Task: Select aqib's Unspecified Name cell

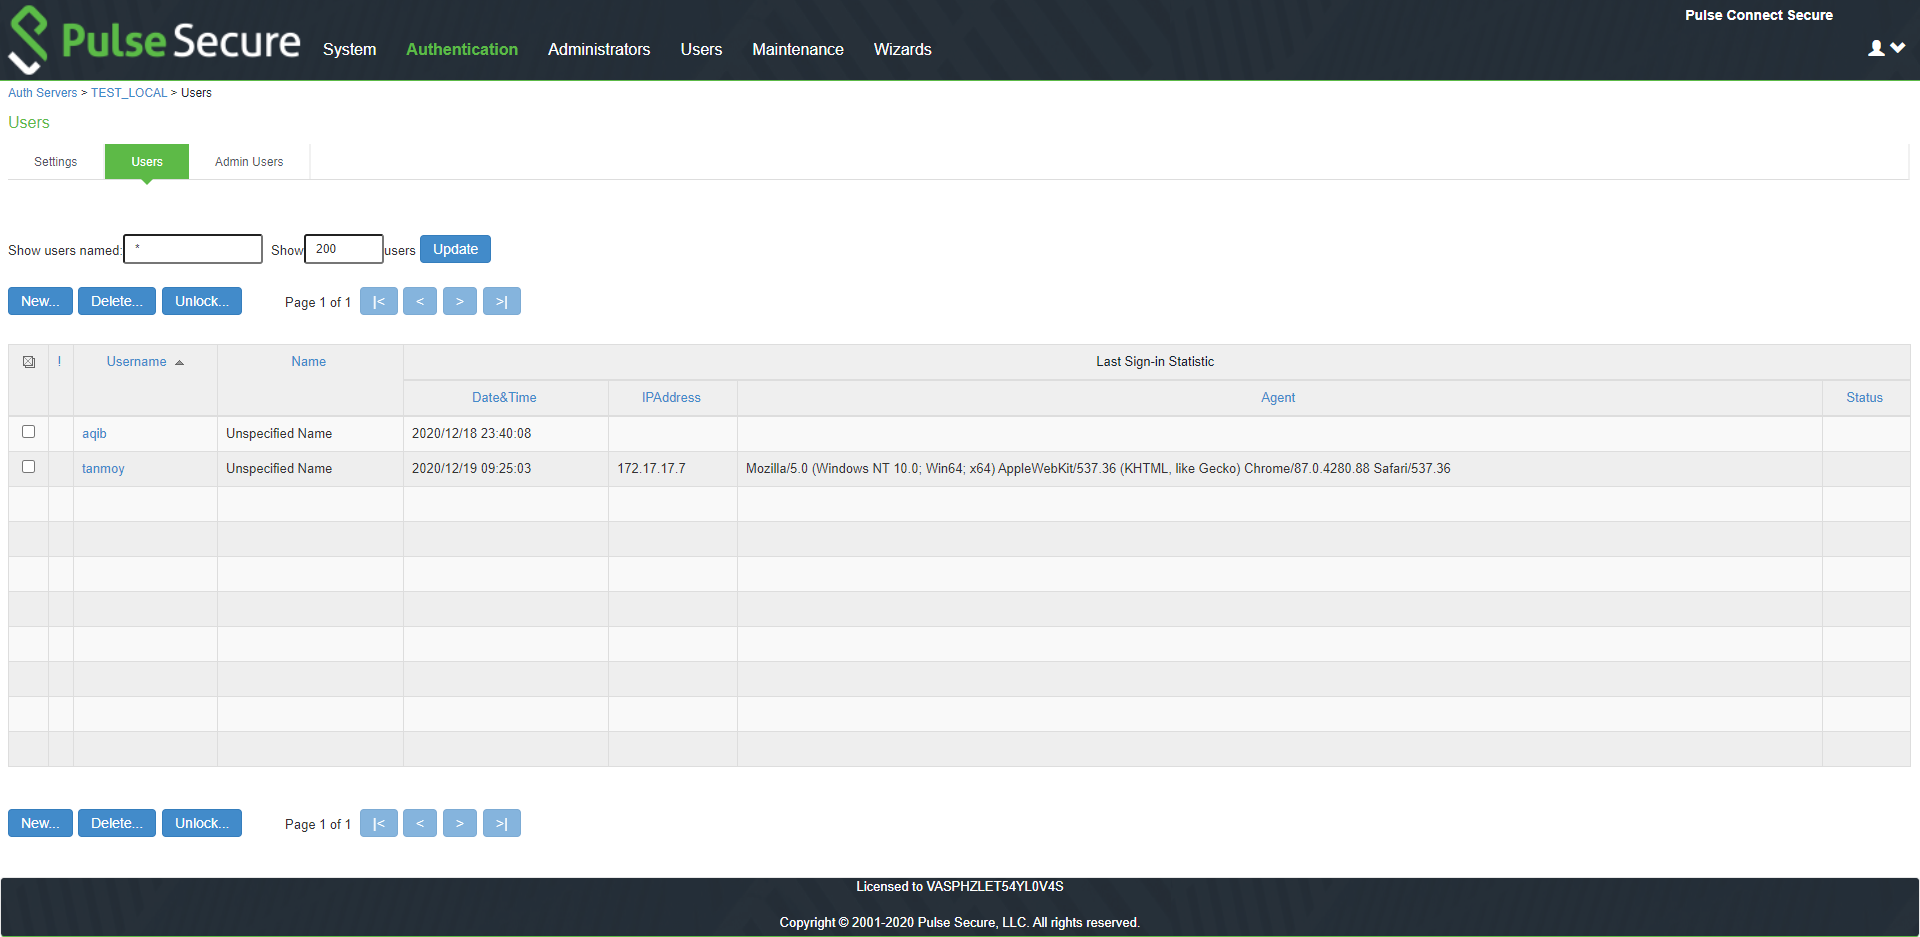Action: point(310,434)
